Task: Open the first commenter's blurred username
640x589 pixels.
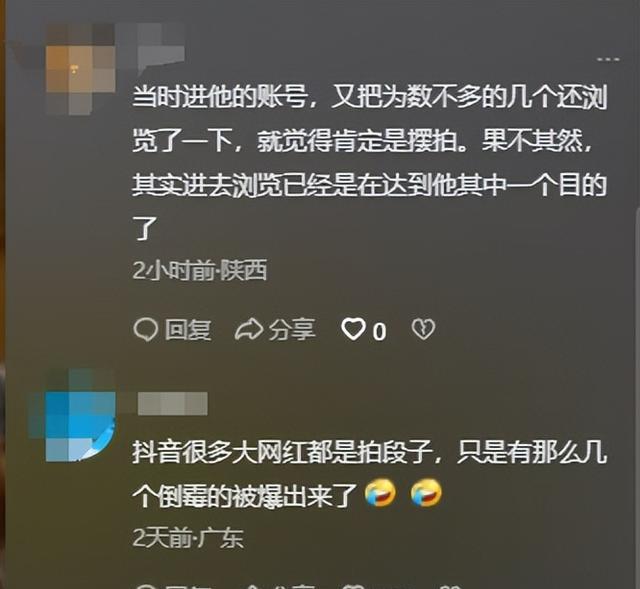Action: [x=159, y=48]
